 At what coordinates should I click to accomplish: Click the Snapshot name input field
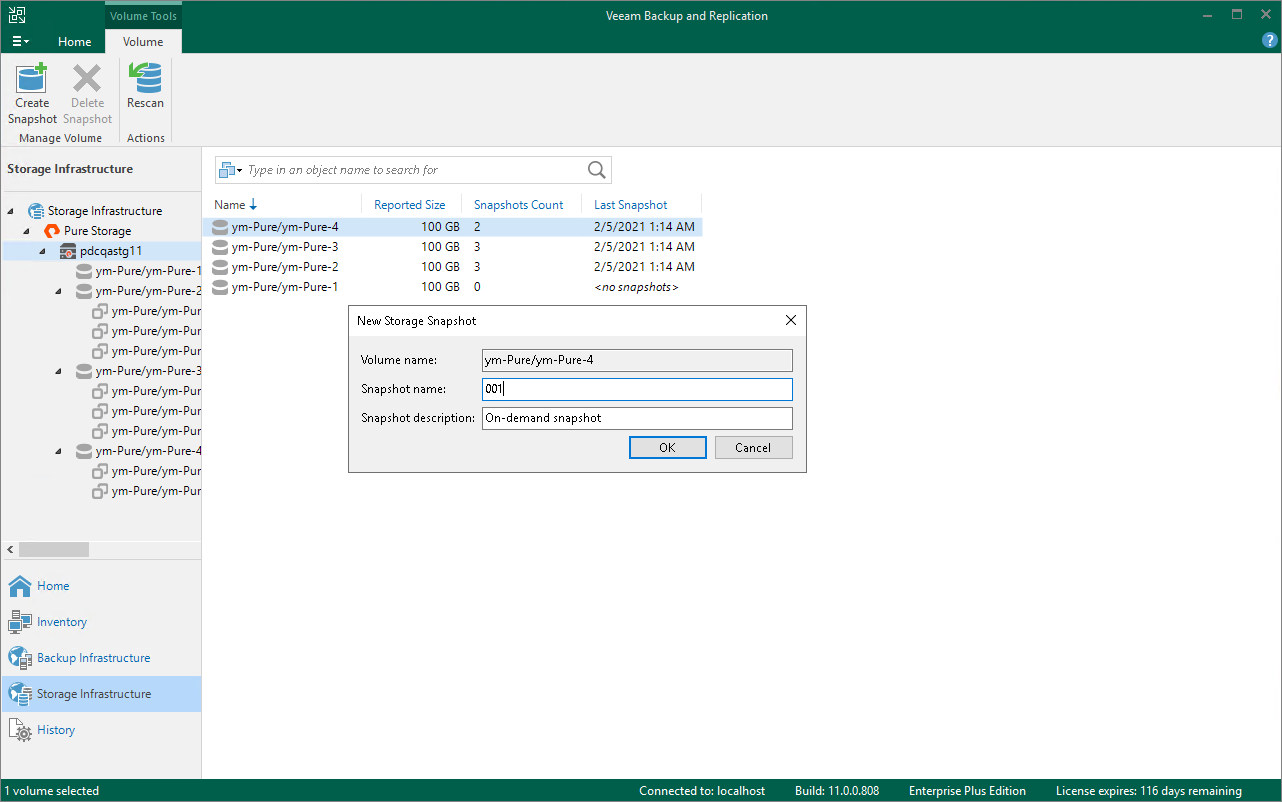point(637,389)
